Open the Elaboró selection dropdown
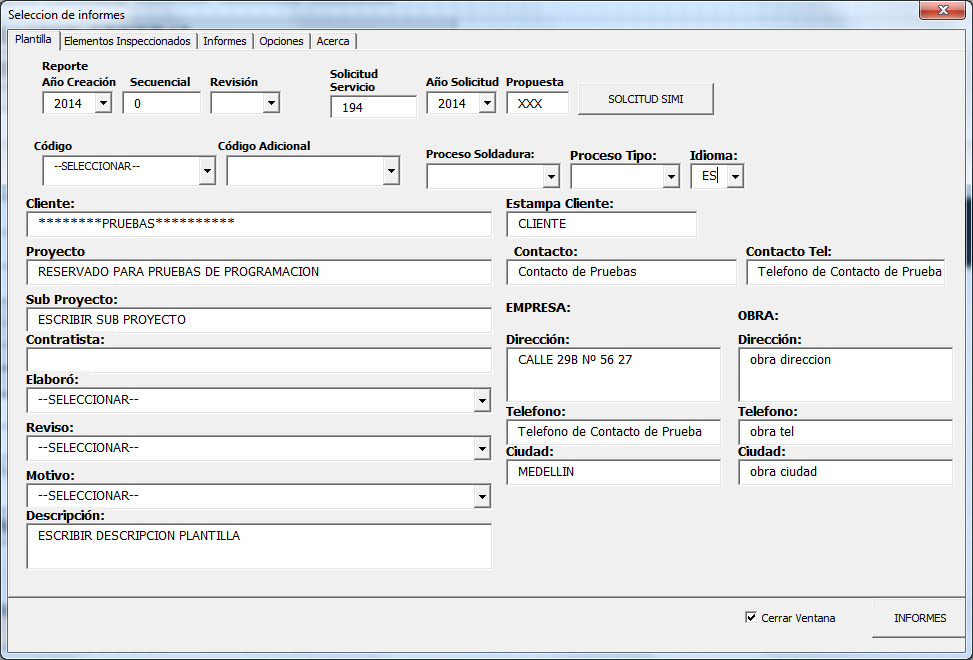Viewport: 973px width, 660px height. coord(483,401)
